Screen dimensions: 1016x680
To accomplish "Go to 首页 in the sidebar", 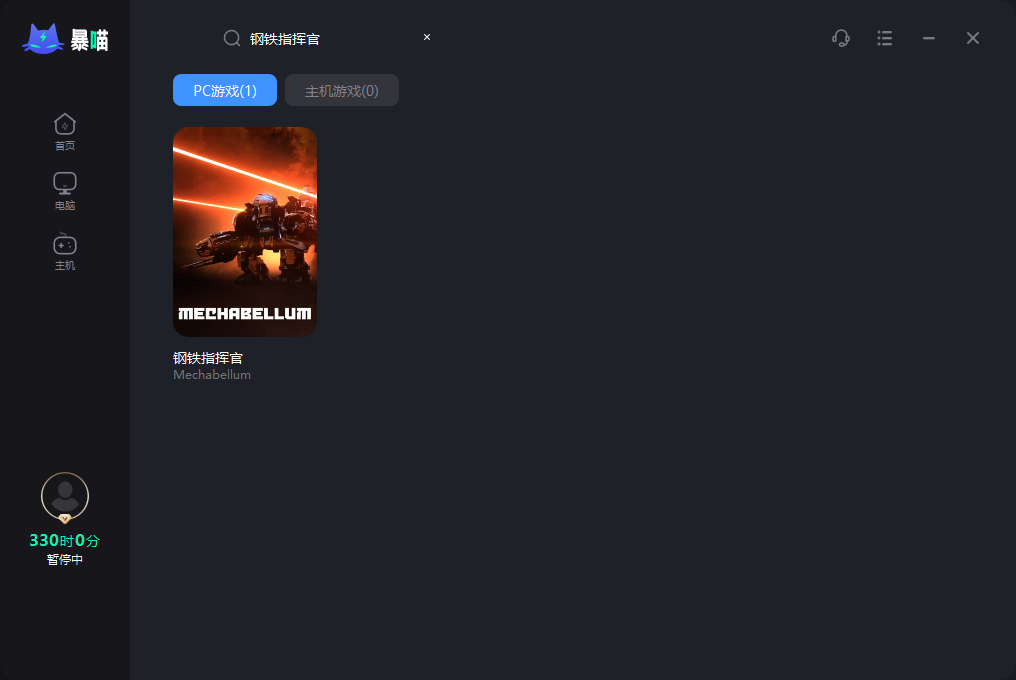I will 65,132.
